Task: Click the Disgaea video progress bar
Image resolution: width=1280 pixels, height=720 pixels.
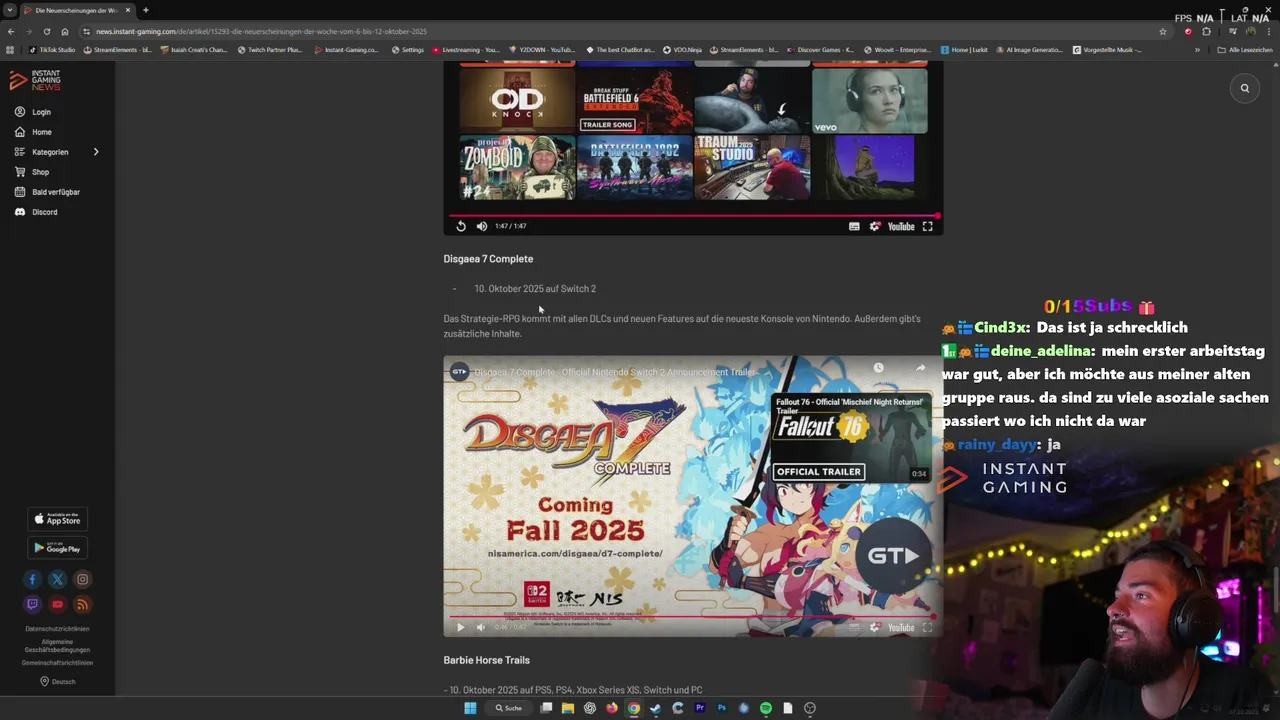Action: (x=693, y=616)
